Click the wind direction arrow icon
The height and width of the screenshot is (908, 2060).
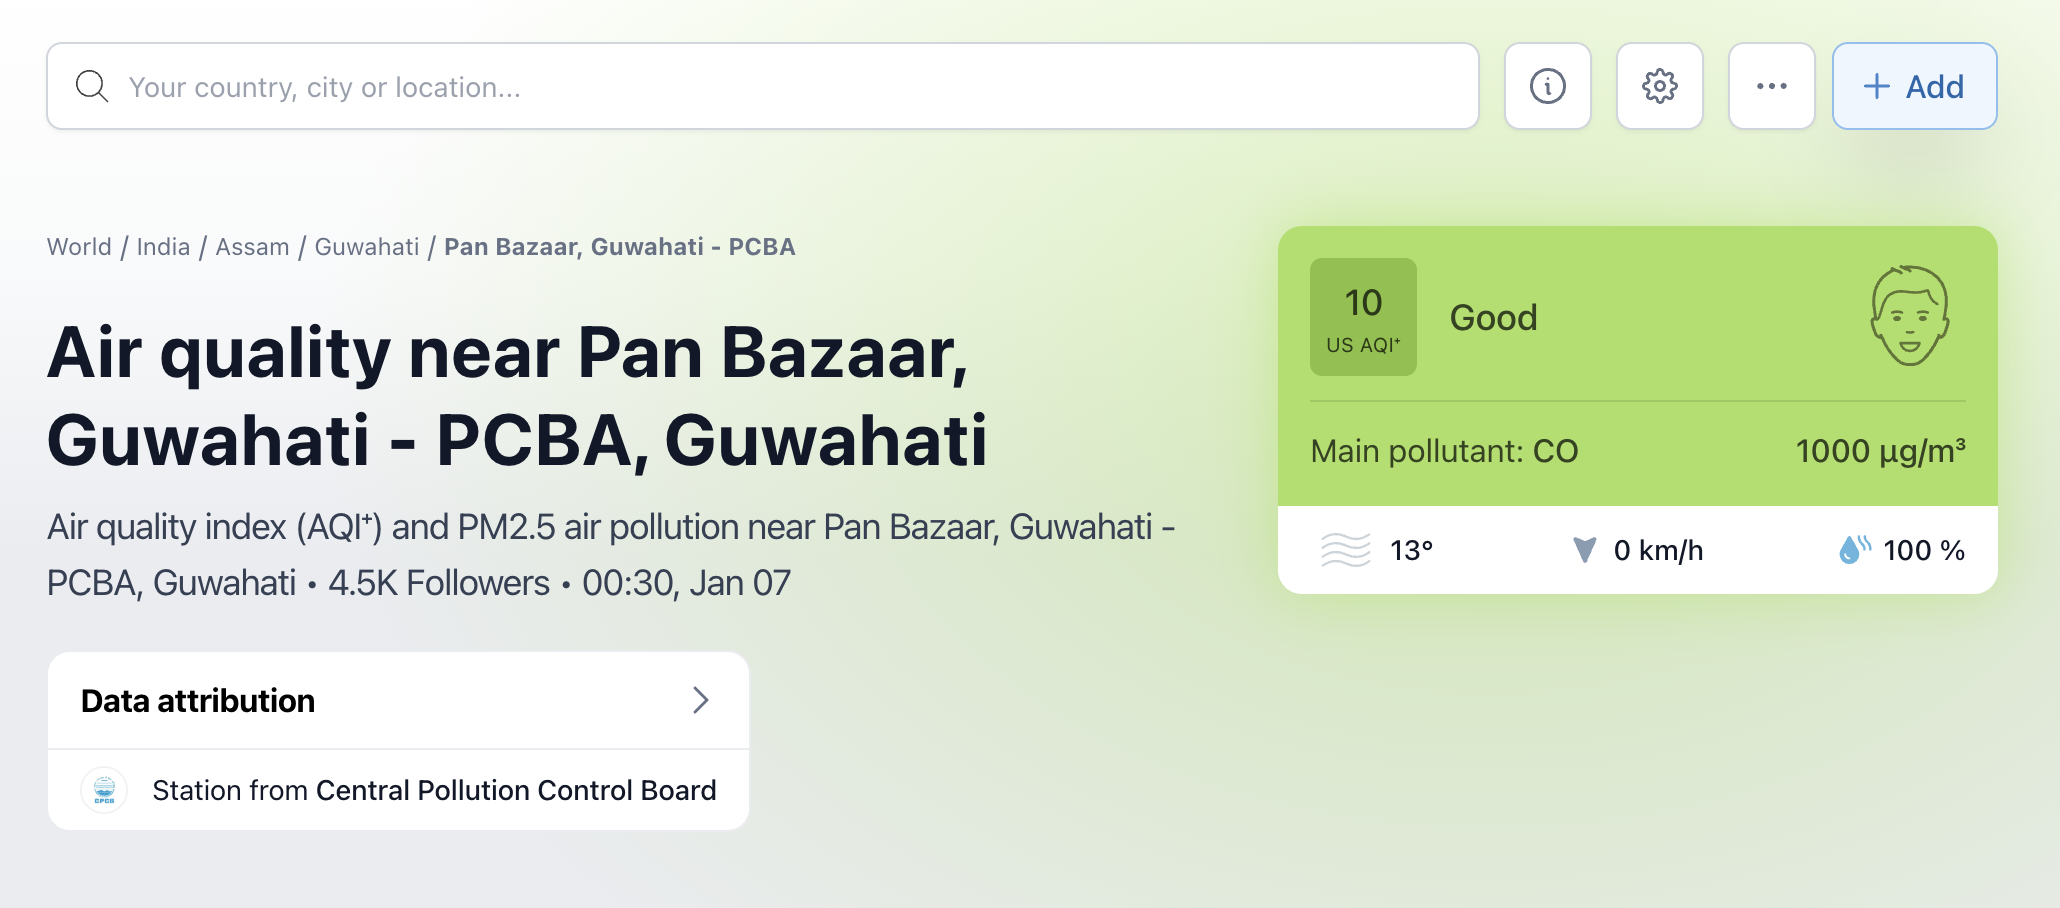(x=1584, y=550)
